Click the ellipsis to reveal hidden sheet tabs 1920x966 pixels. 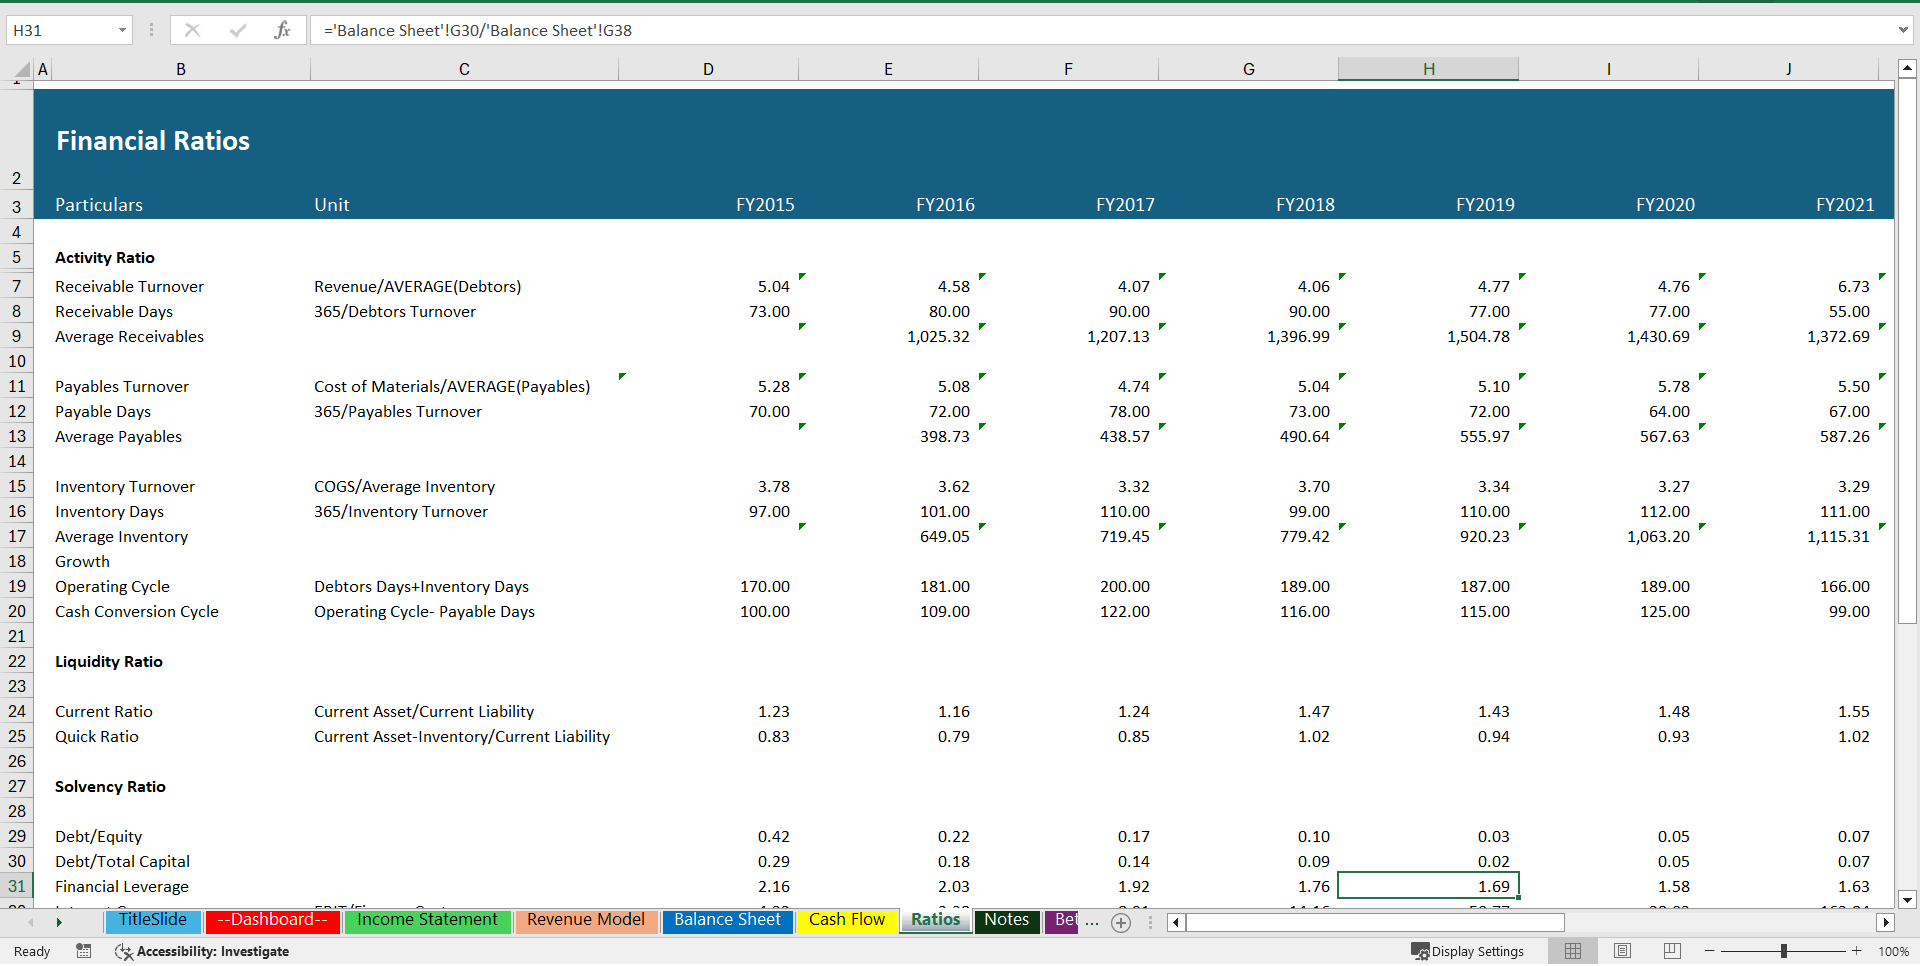(x=1093, y=921)
